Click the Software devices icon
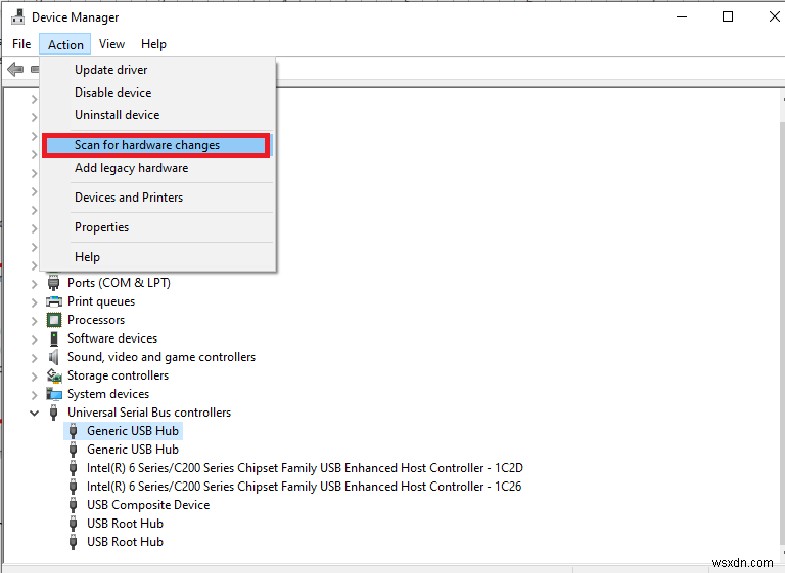 point(54,338)
